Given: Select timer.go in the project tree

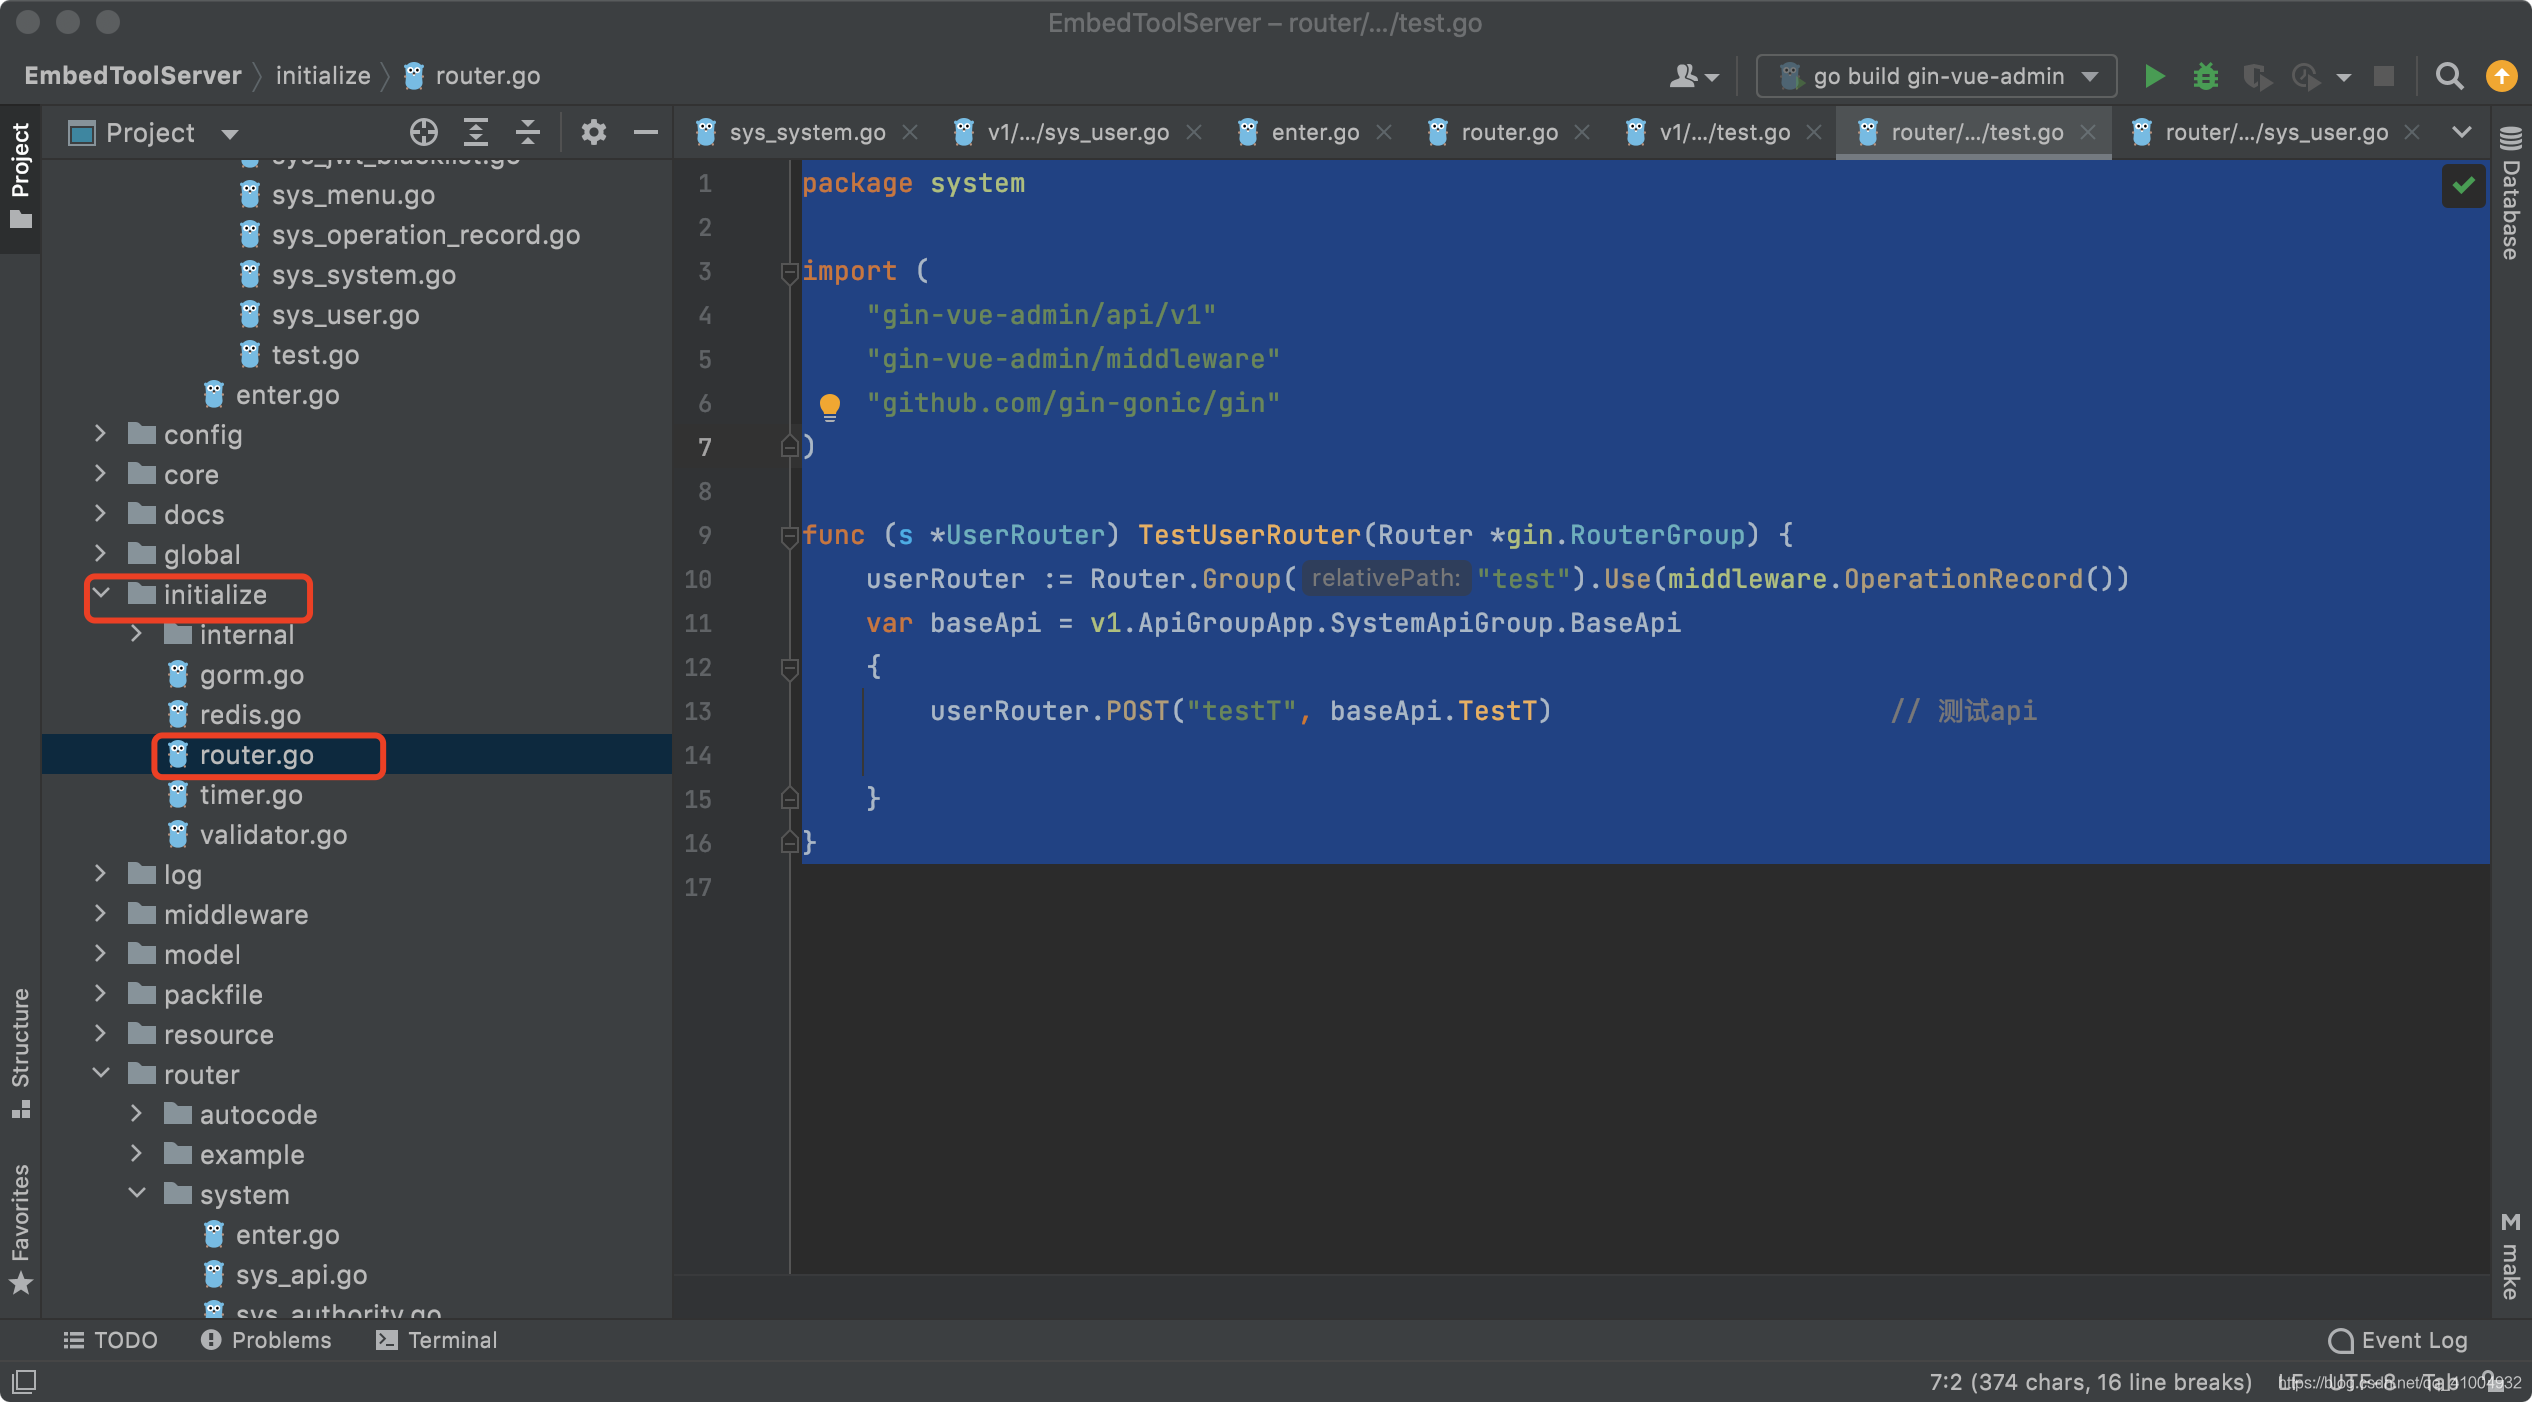Looking at the screenshot, I should (251, 795).
